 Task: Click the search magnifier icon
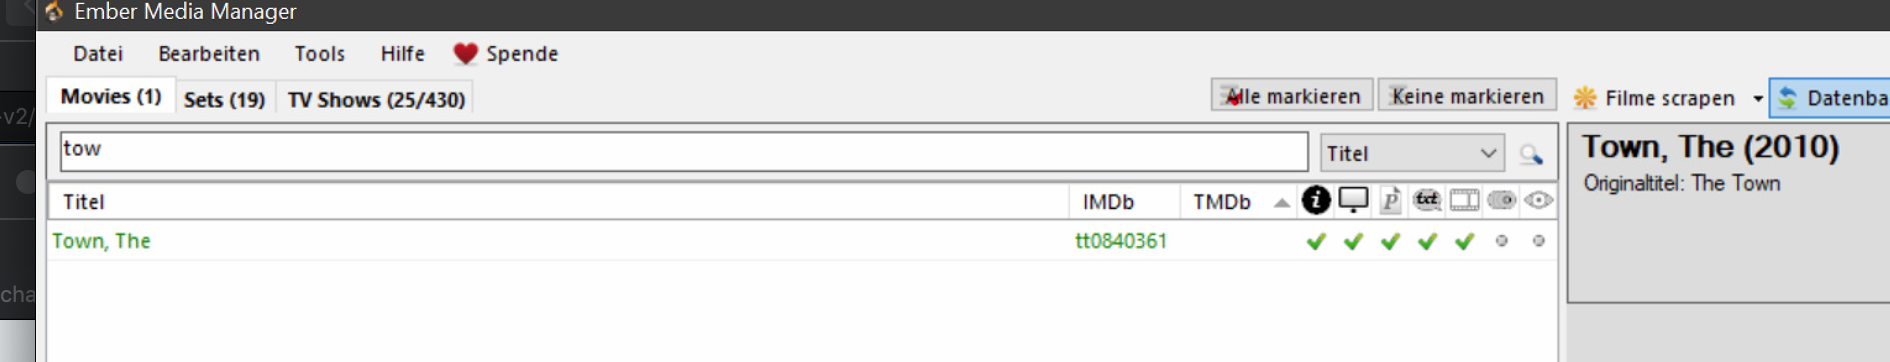(1531, 154)
